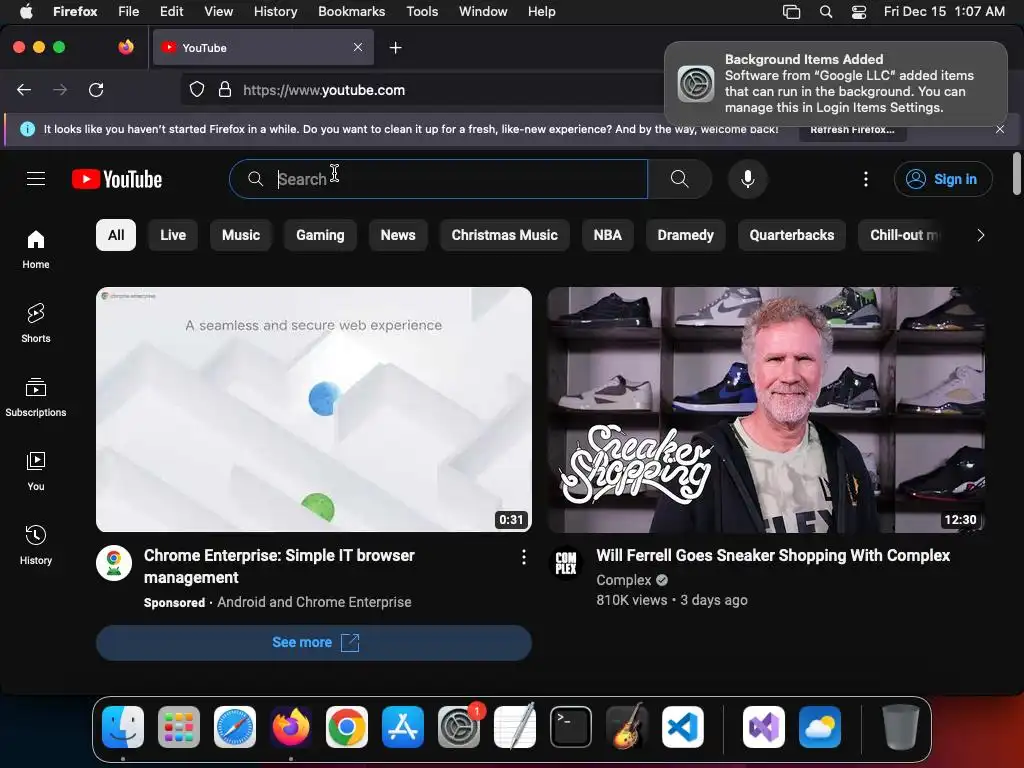The height and width of the screenshot is (768, 1024).
Task: Open Shorts in sidebar
Action: tap(36, 323)
